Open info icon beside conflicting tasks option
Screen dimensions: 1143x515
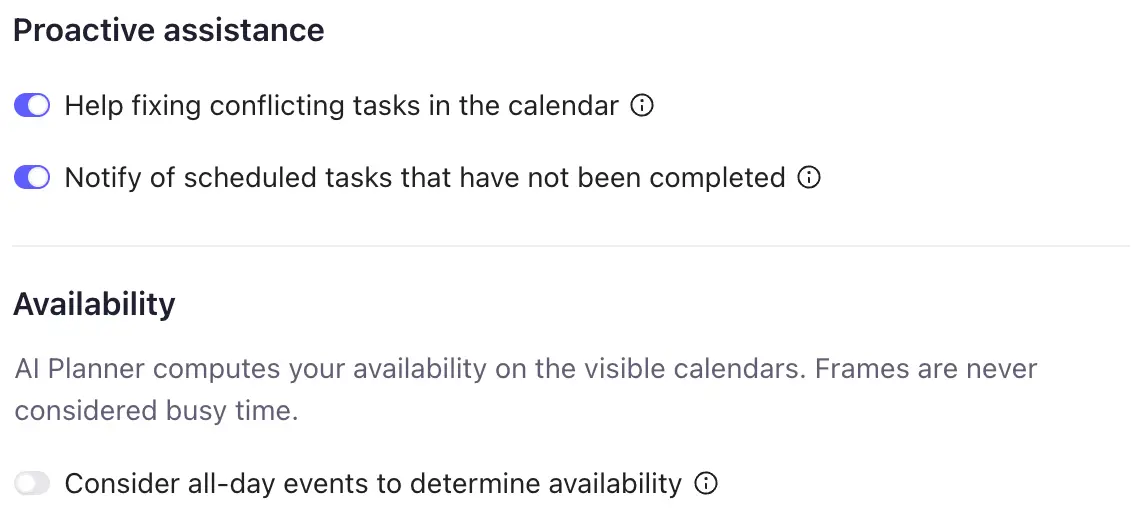pos(643,106)
